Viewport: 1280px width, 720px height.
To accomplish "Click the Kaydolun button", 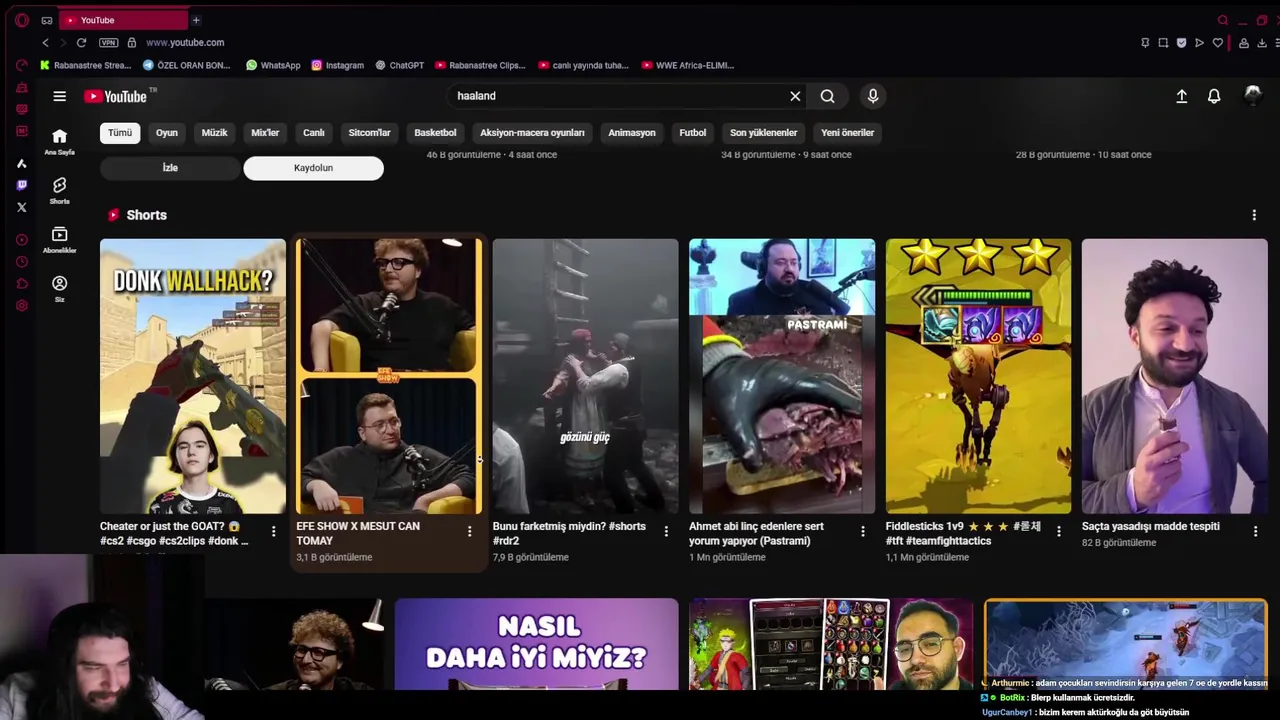I will 313,168.
